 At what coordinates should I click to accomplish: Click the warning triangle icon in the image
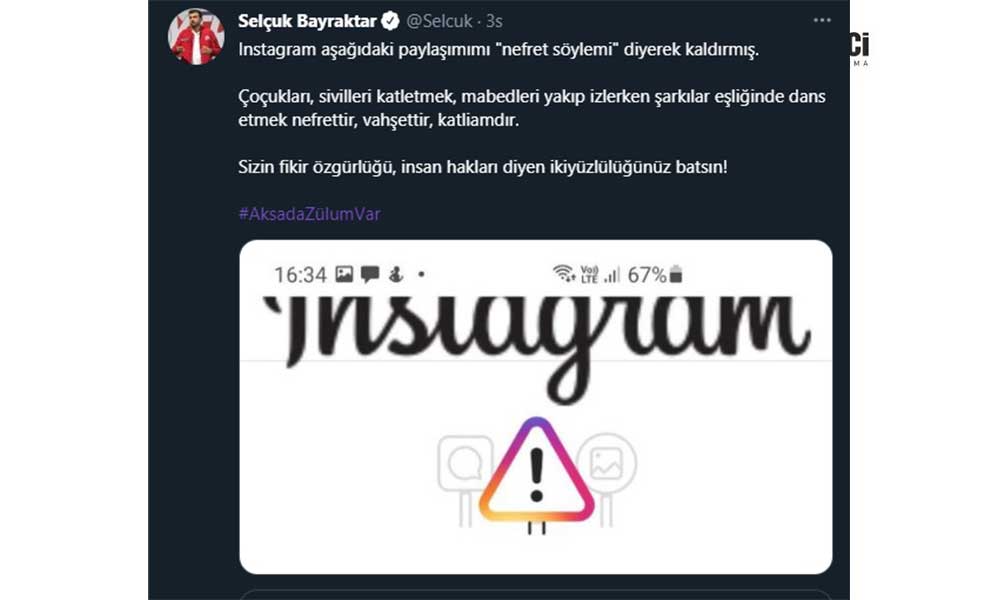coord(536,470)
